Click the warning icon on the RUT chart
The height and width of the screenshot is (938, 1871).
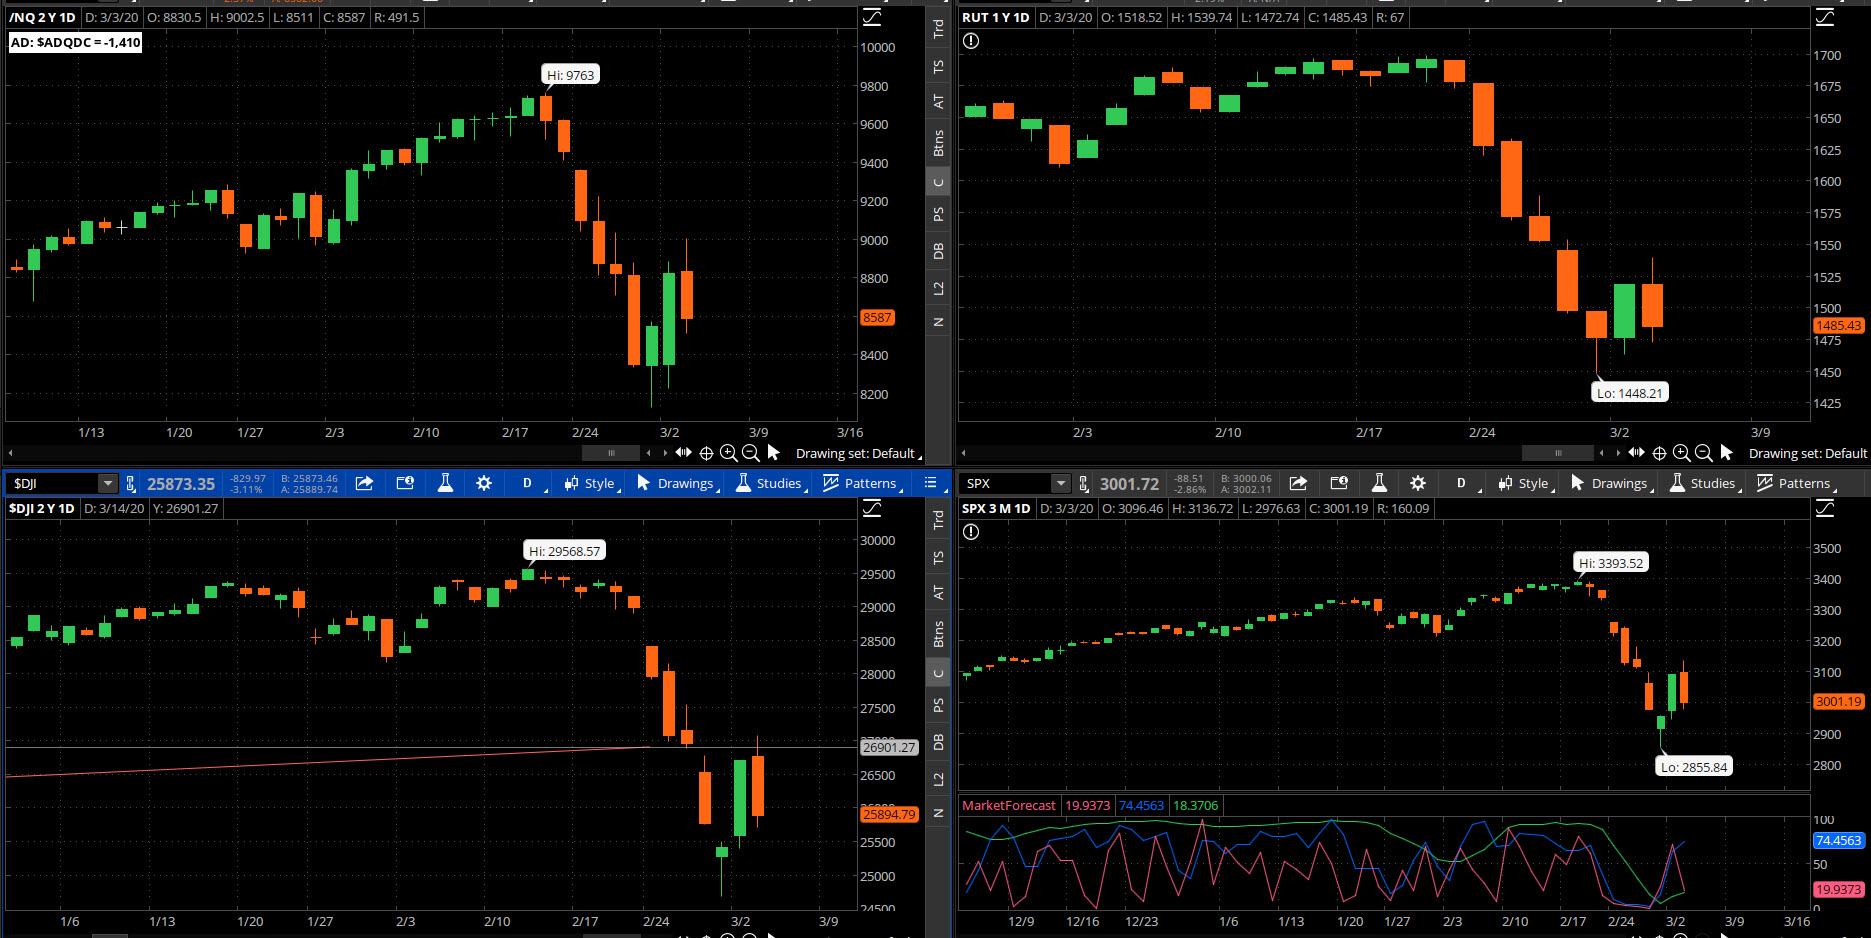click(971, 41)
